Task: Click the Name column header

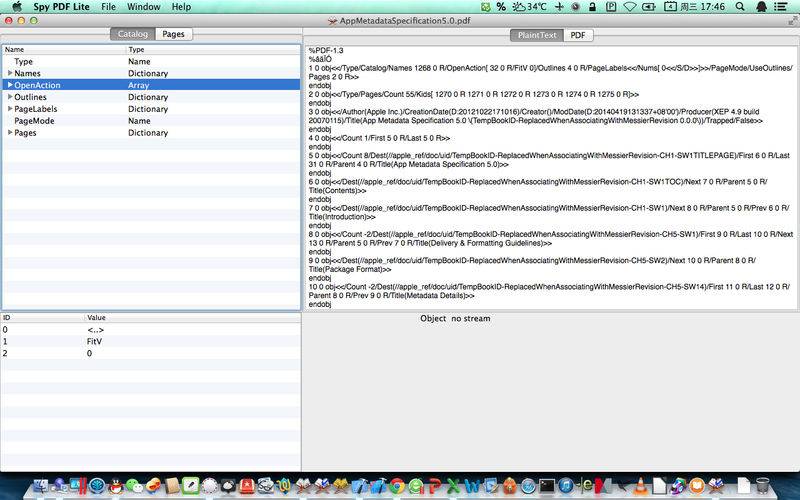Action: (x=64, y=49)
